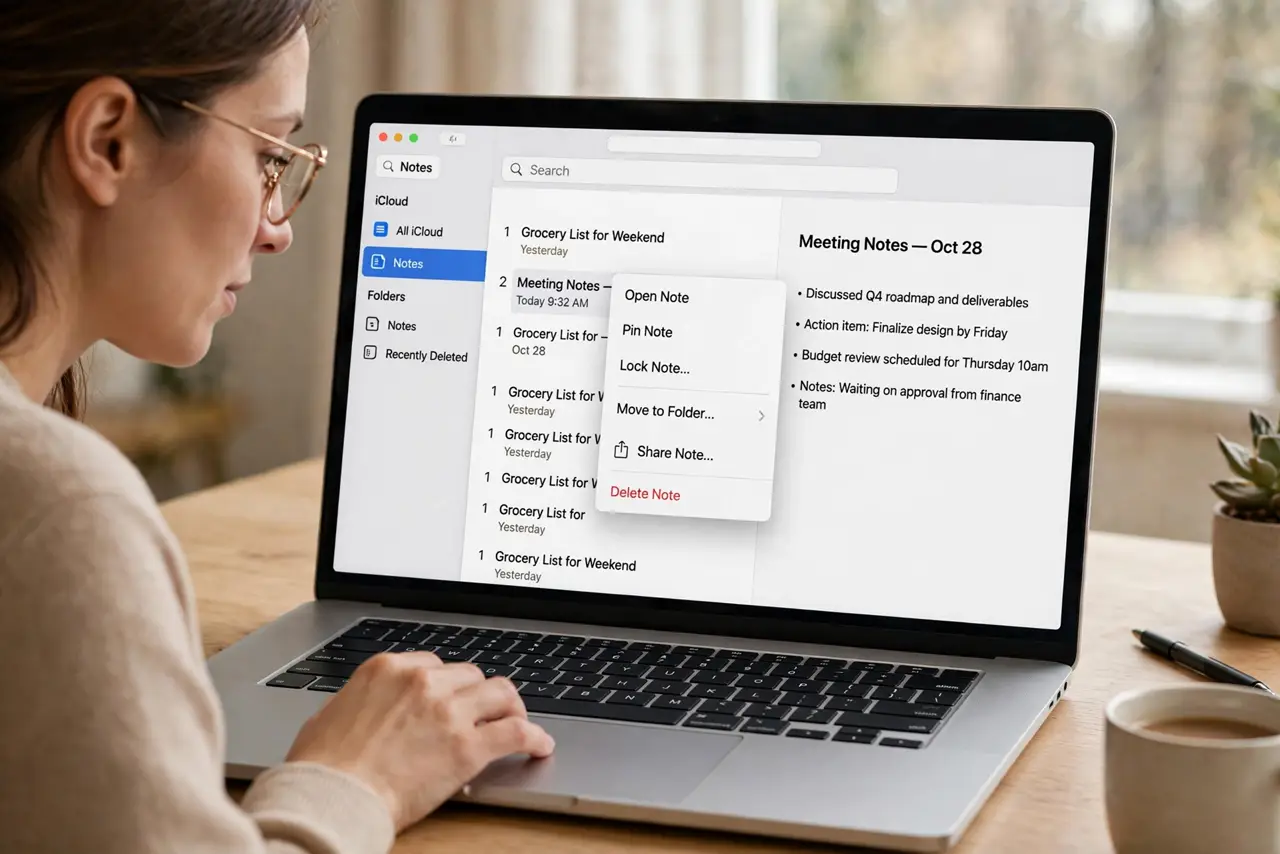Screen dimensions: 1280x854
Task: Click the empty title bar field
Action: pyautogui.click(x=714, y=147)
